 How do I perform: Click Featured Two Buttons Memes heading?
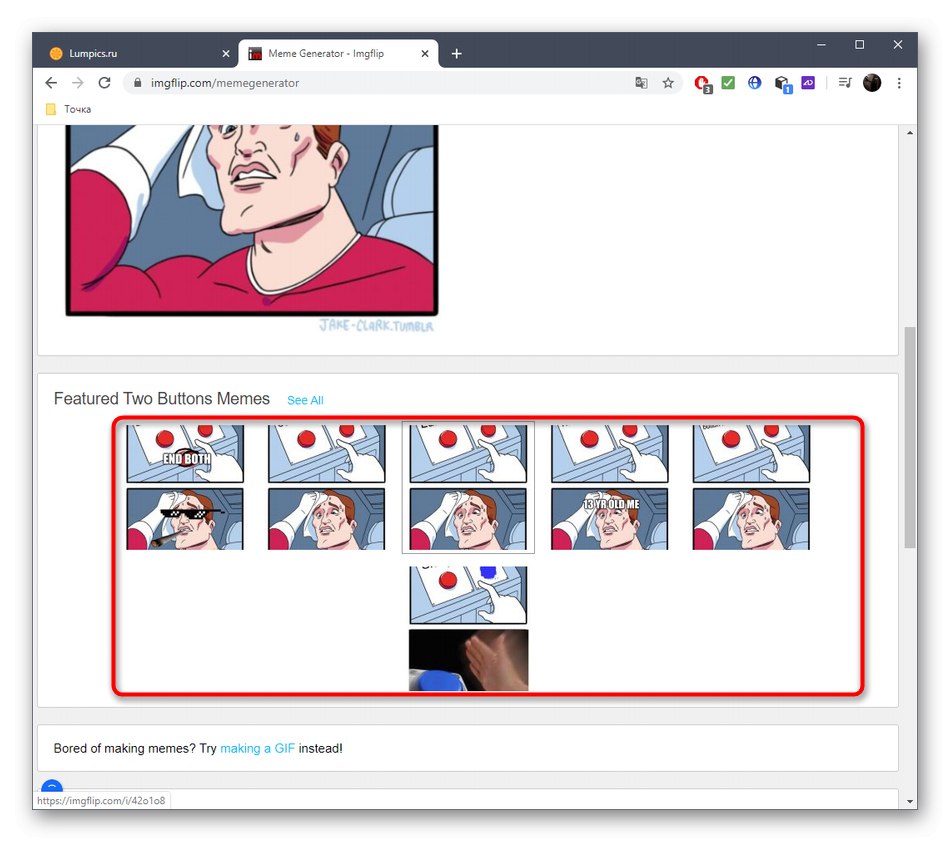(x=162, y=399)
